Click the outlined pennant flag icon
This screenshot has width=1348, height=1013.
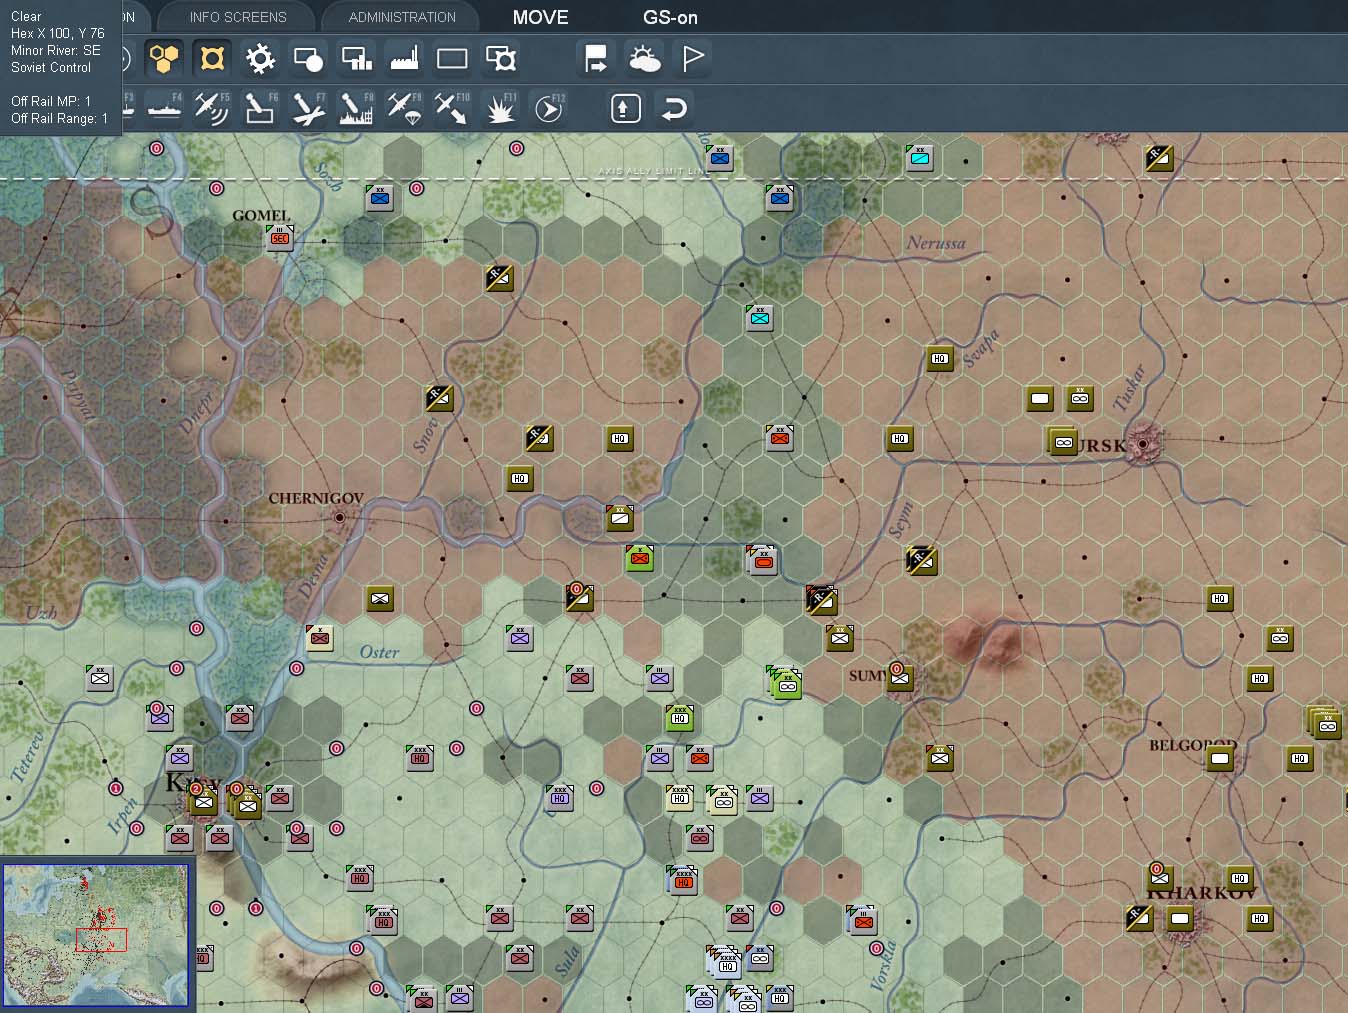pos(692,58)
